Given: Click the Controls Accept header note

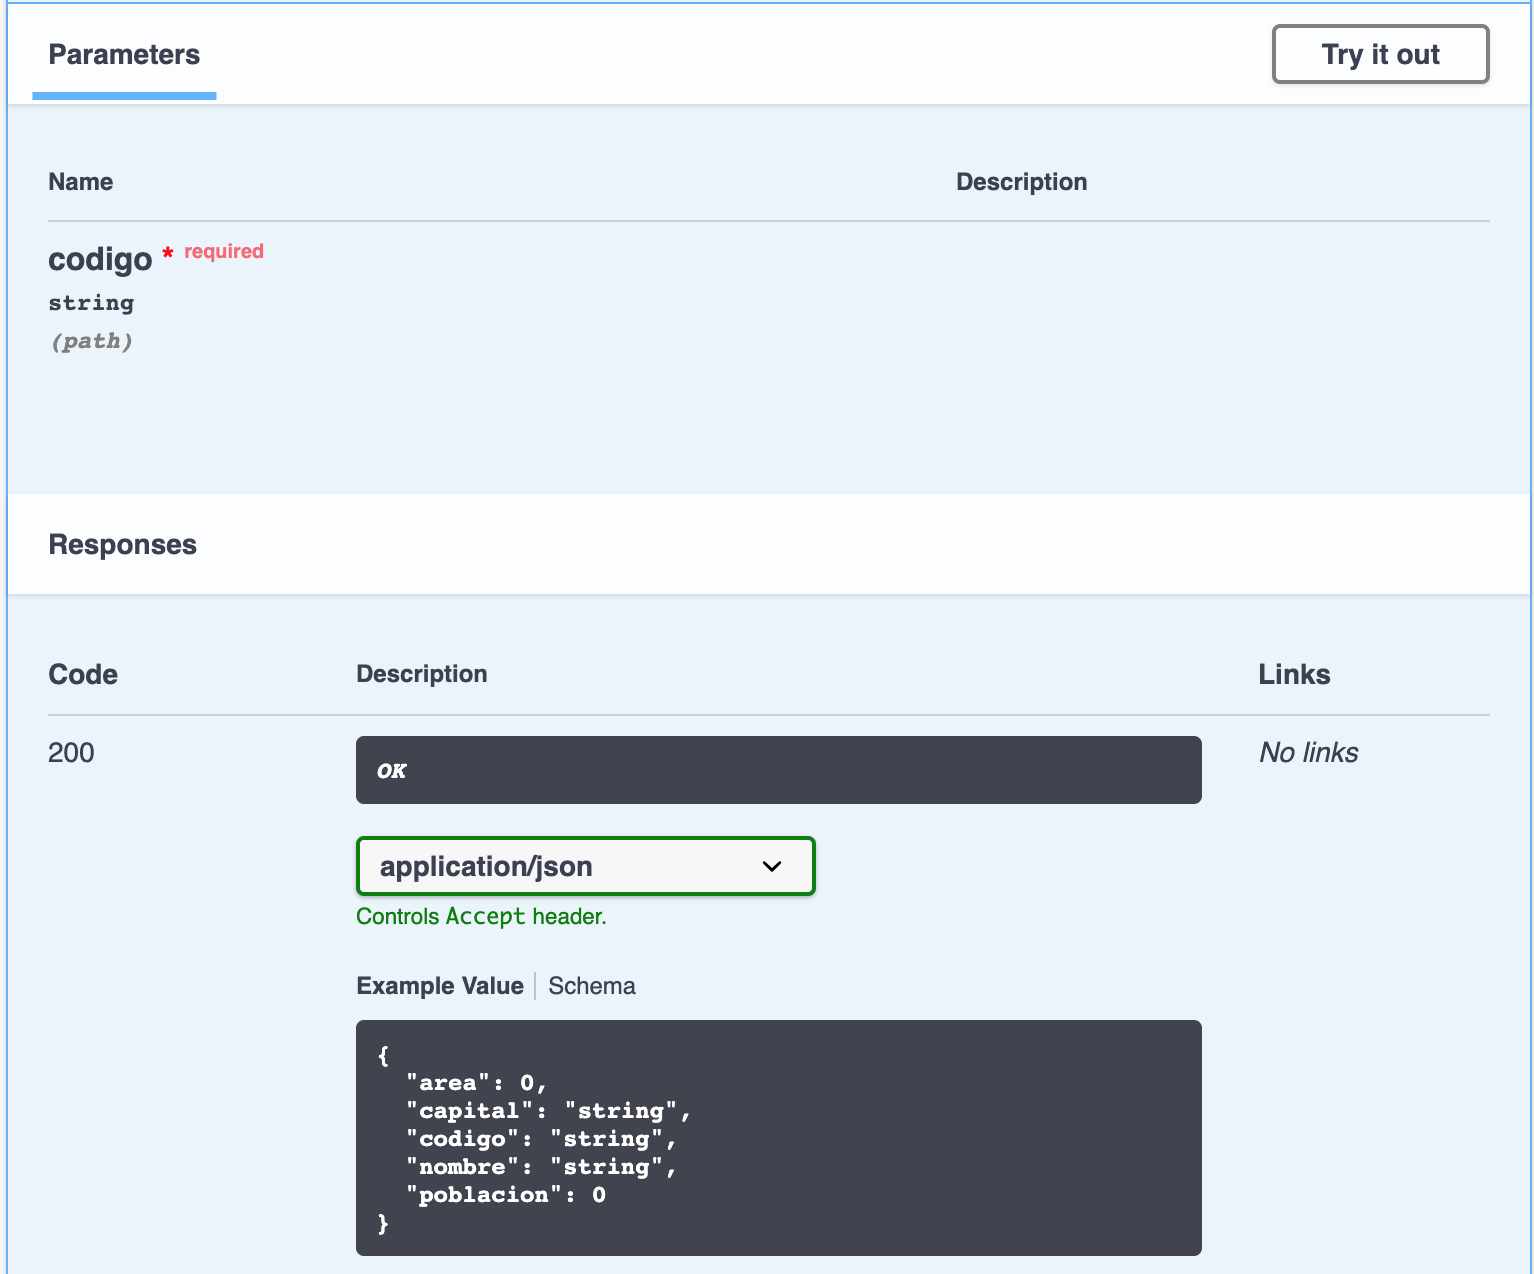Looking at the screenshot, I should pyautogui.click(x=481, y=917).
